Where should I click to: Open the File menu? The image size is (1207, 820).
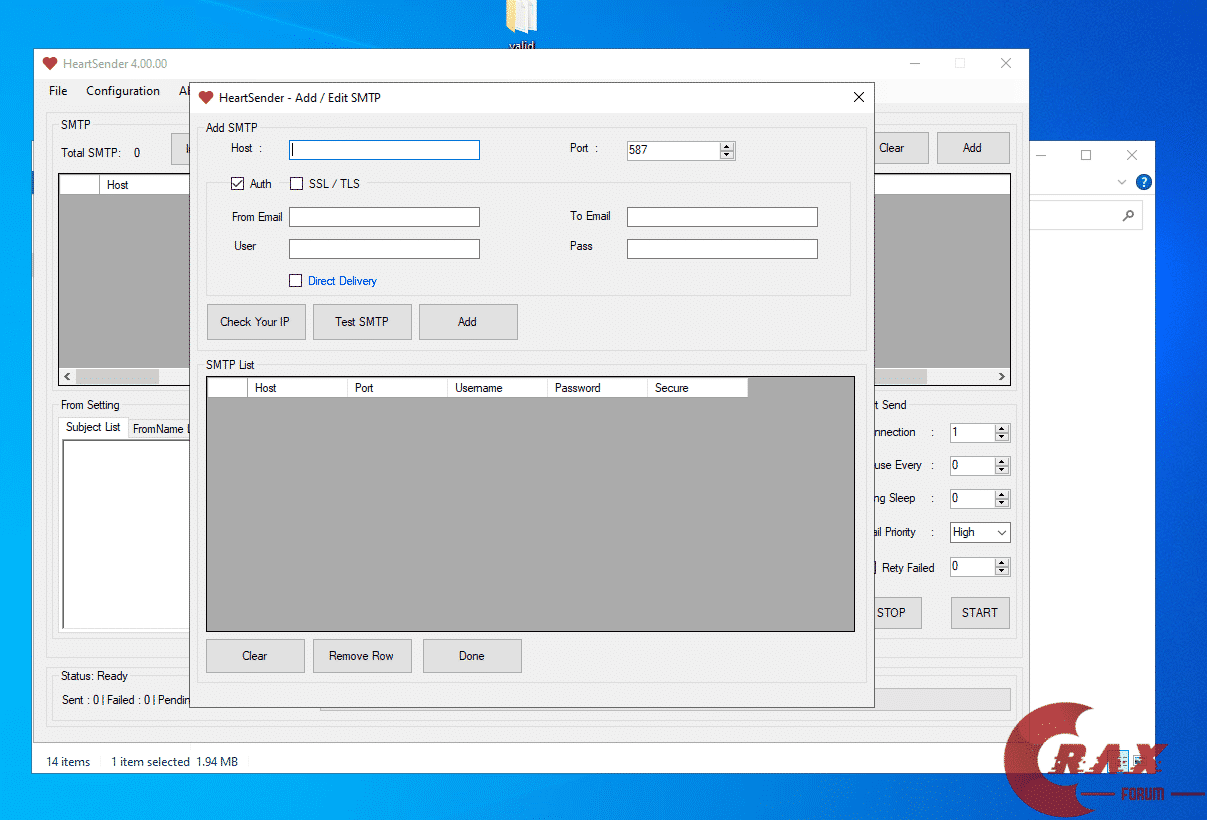point(58,91)
